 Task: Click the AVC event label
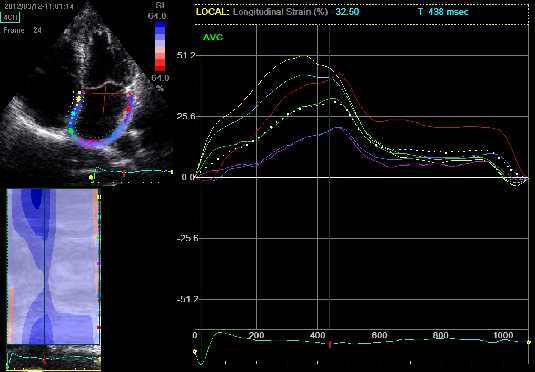pos(213,37)
